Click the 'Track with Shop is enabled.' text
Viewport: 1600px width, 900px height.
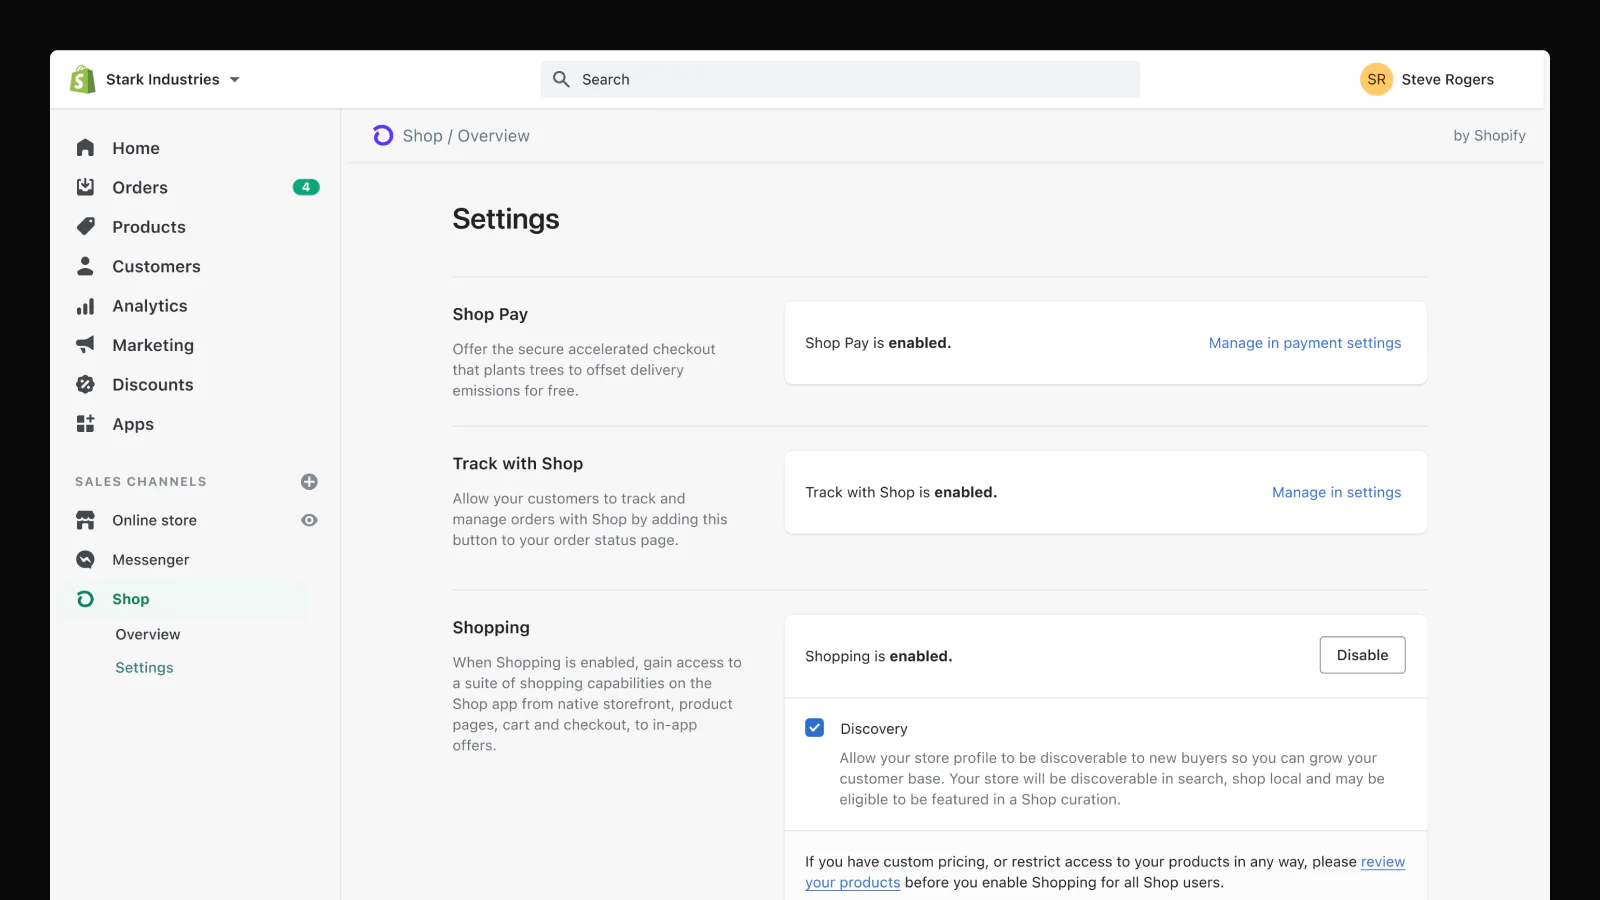coord(901,492)
